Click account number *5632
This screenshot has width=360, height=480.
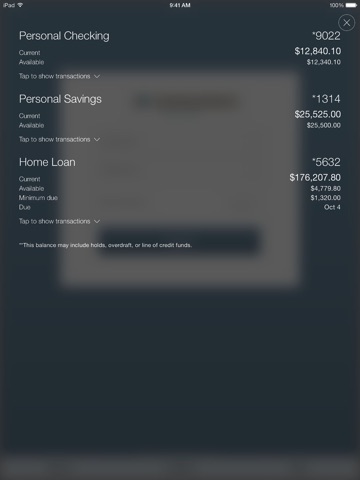[x=326, y=162]
